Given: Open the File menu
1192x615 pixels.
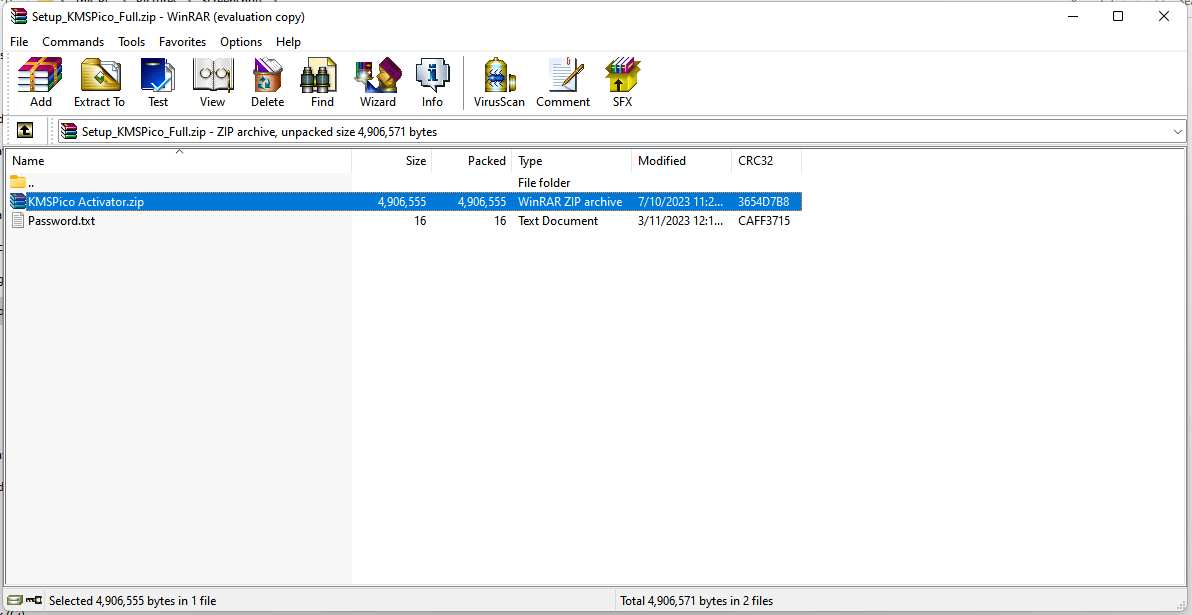Looking at the screenshot, I should click(x=19, y=42).
